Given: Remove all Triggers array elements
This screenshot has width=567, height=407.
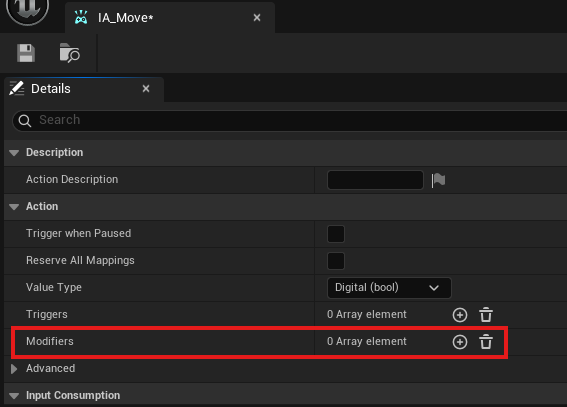Looking at the screenshot, I should (486, 314).
